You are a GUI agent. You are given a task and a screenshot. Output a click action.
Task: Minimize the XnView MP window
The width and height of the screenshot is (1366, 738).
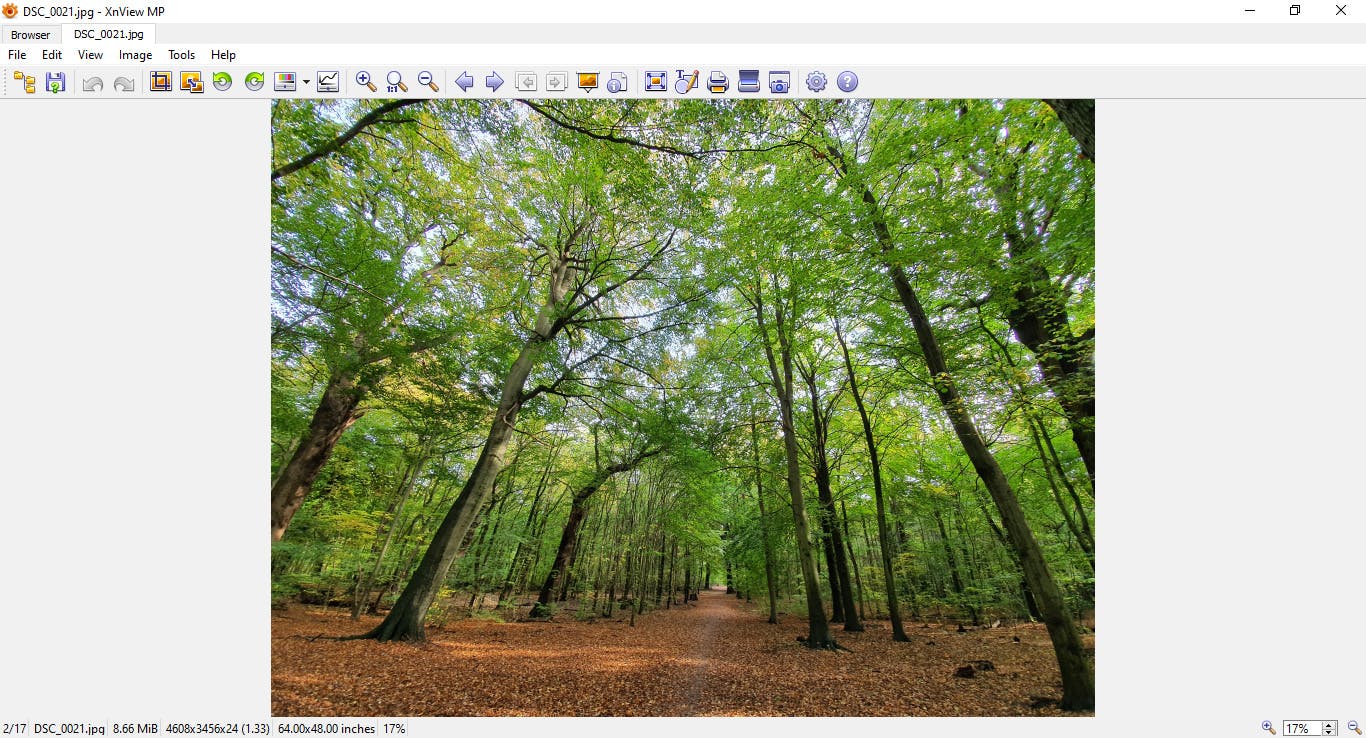pos(1250,11)
